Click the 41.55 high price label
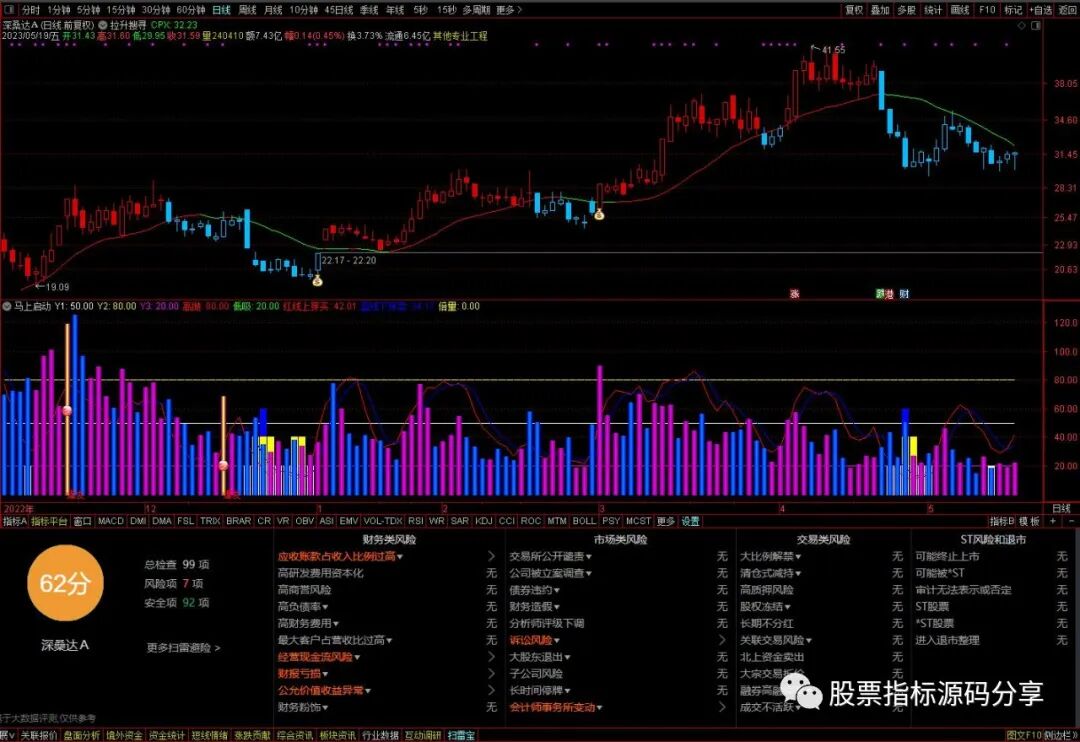The height and width of the screenshot is (742, 1080). pos(833,50)
